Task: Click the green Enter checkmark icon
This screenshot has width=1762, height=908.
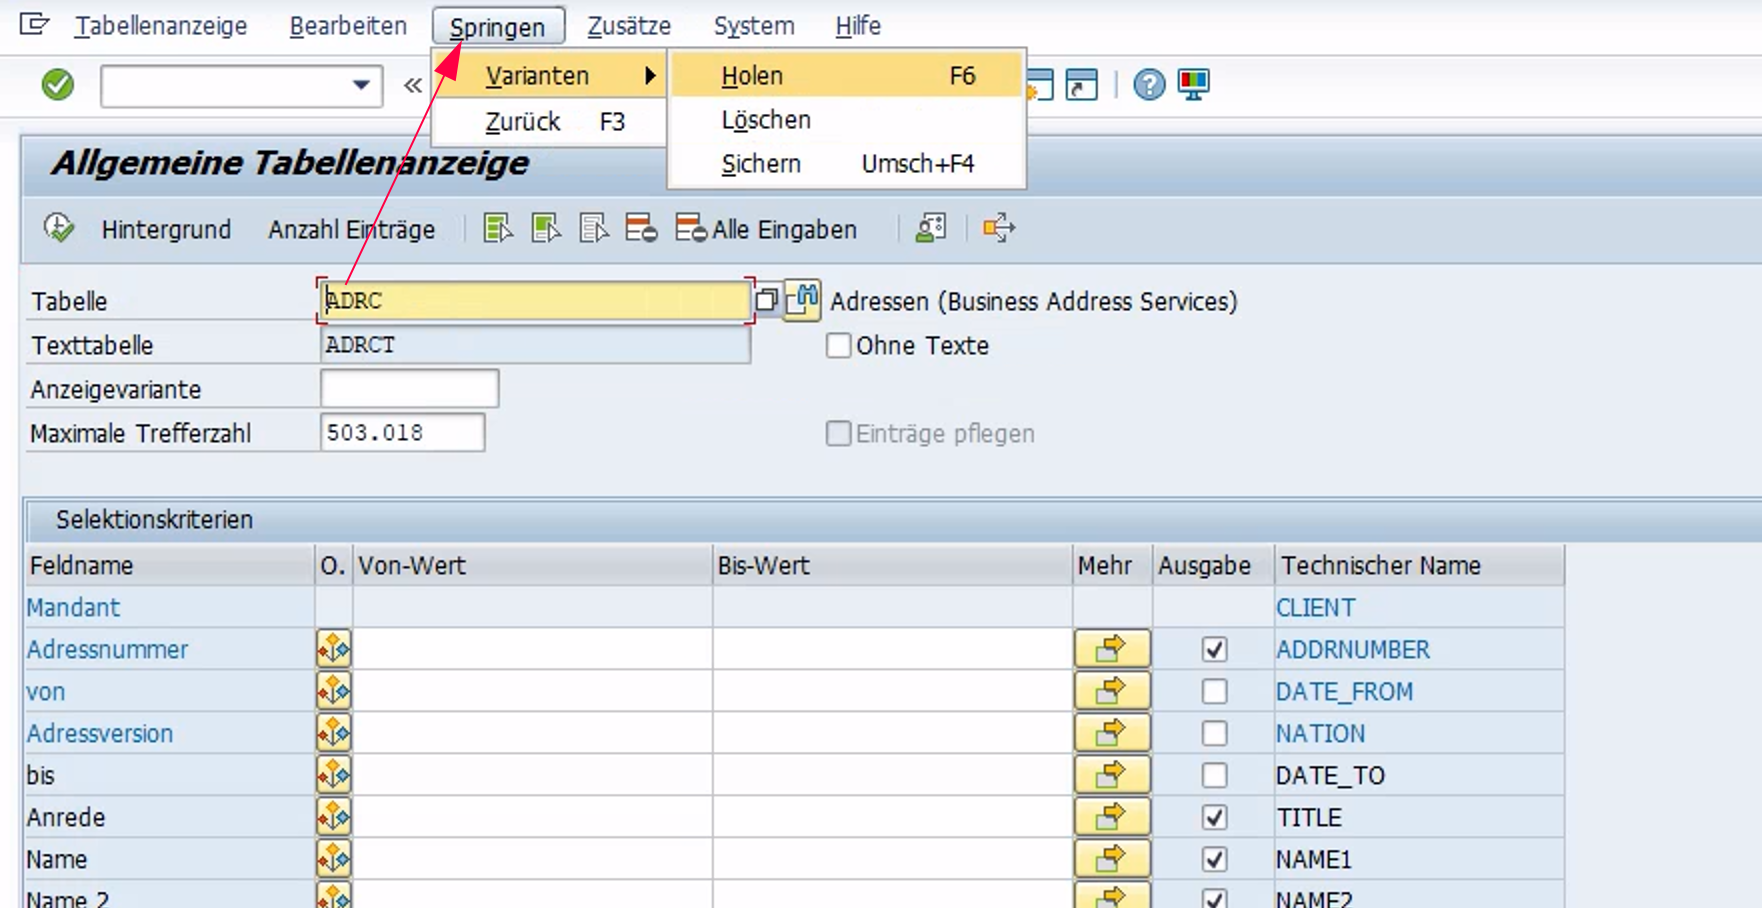Action: (58, 85)
